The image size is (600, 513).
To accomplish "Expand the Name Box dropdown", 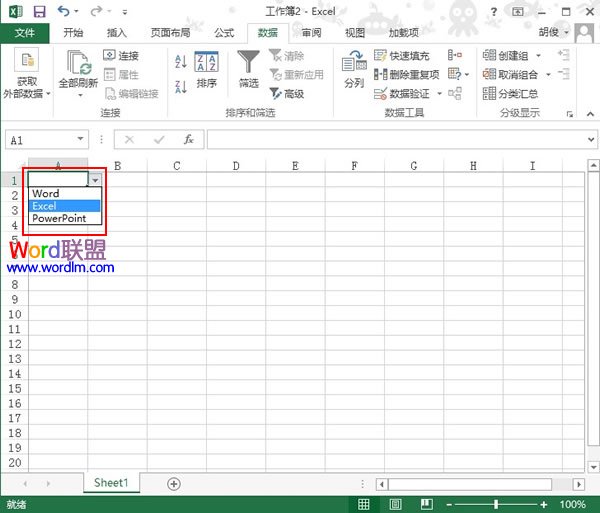I will 80,138.
